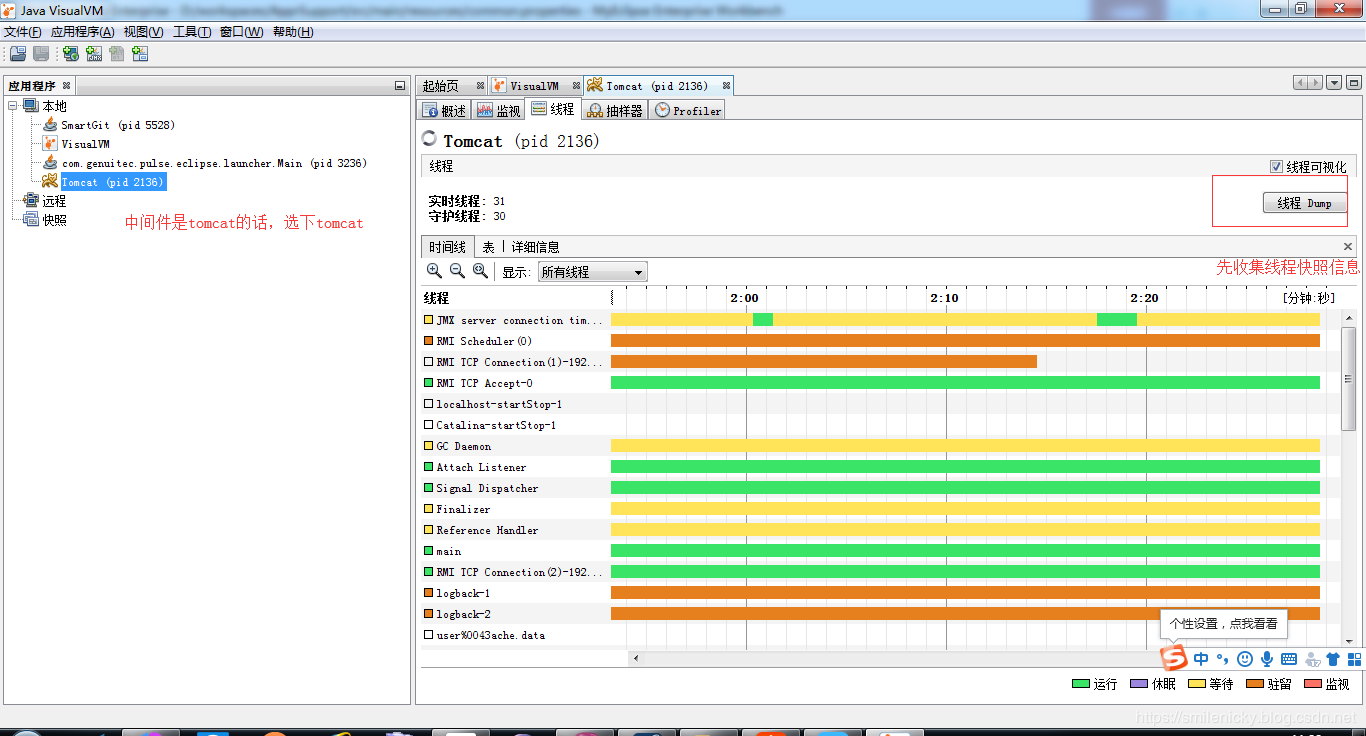Select the 快照 tree node
This screenshot has height=736, width=1366.
54,220
